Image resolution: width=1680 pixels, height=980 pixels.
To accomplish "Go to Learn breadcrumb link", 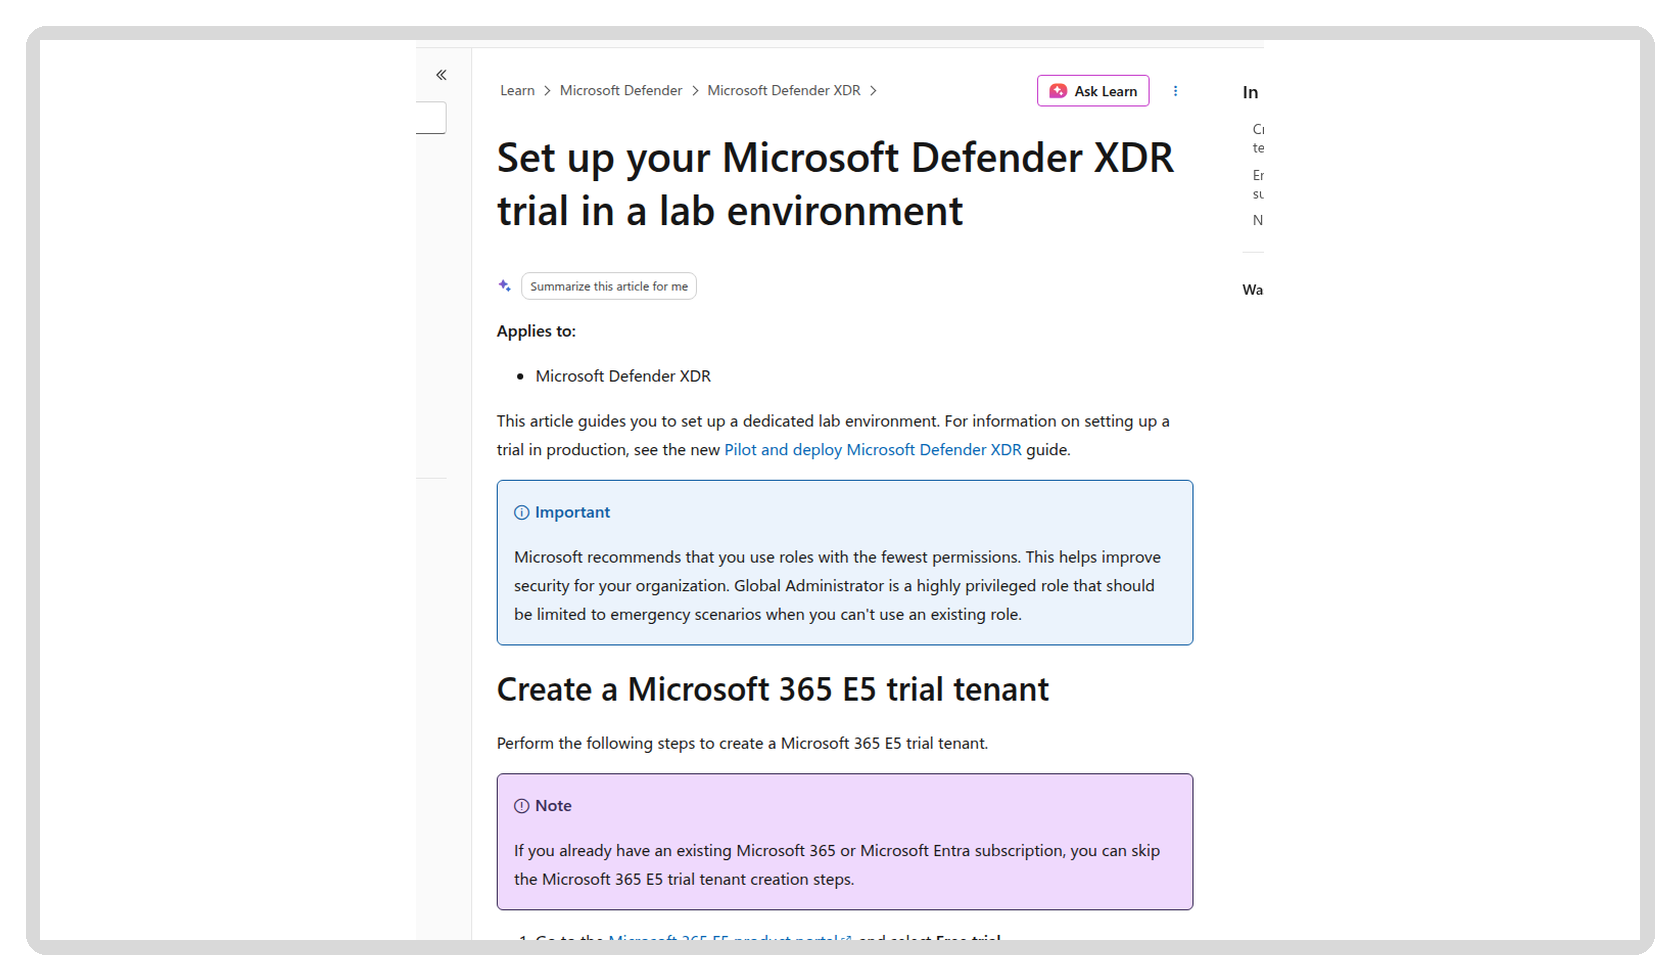I will tap(517, 91).
